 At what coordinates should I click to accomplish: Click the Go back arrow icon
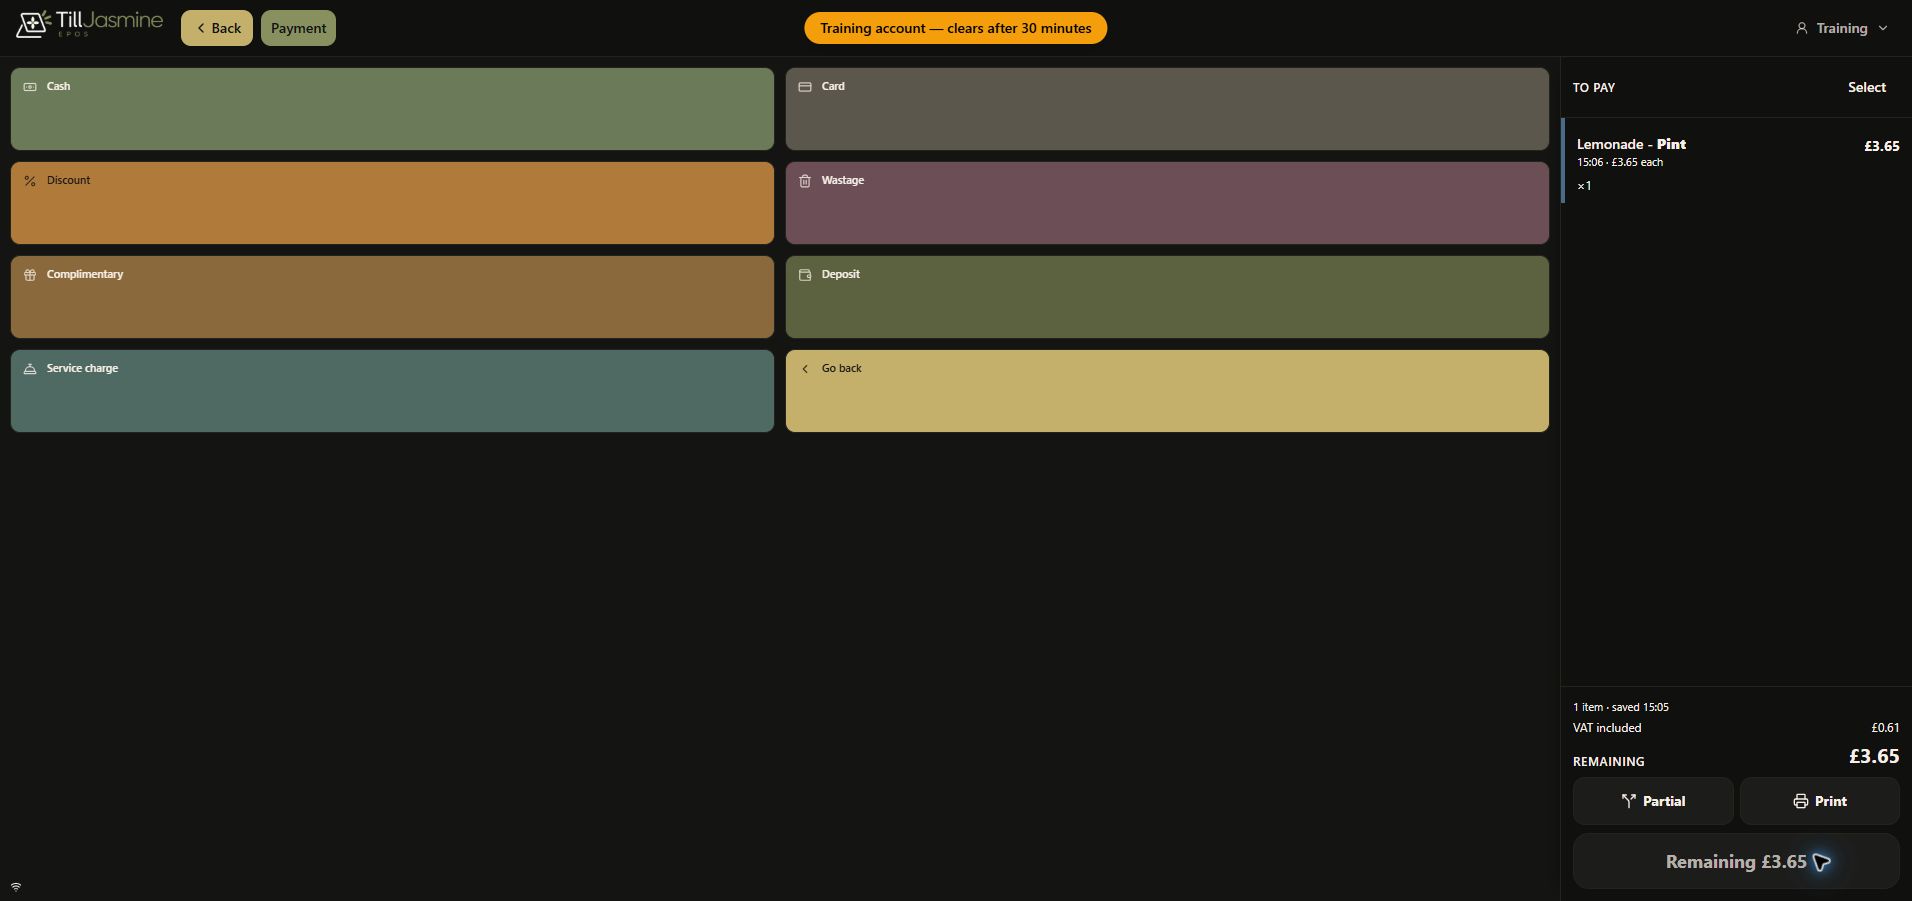[805, 369]
